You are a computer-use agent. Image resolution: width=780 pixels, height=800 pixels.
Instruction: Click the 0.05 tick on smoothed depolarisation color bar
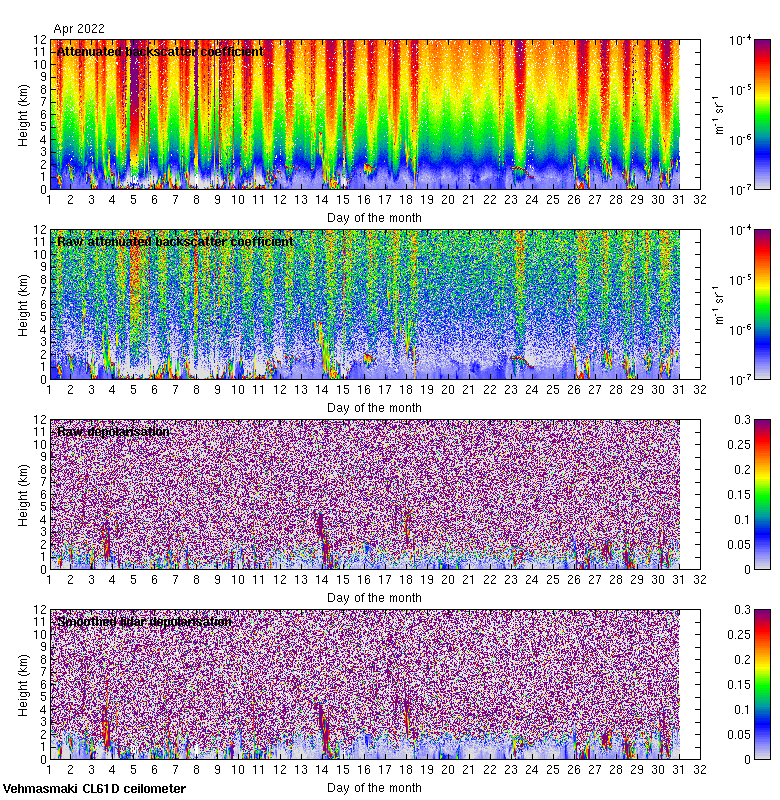(739, 734)
